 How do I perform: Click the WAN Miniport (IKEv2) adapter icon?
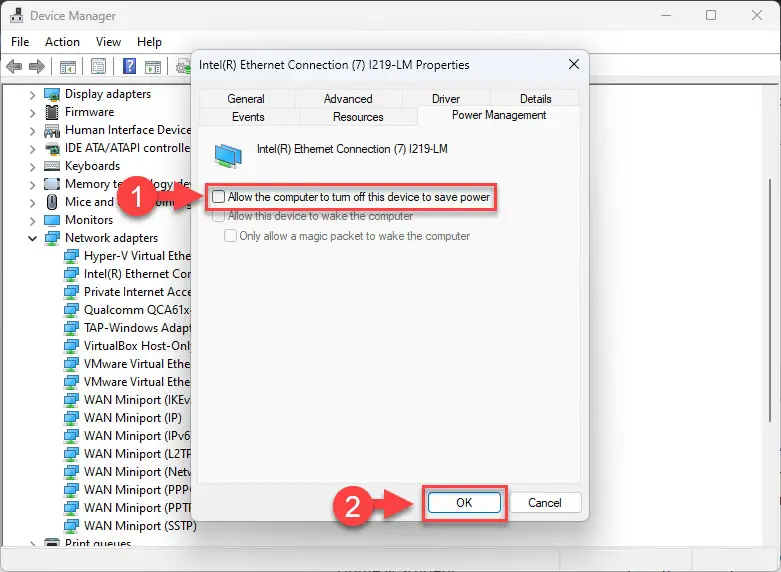tap(71, 400)
